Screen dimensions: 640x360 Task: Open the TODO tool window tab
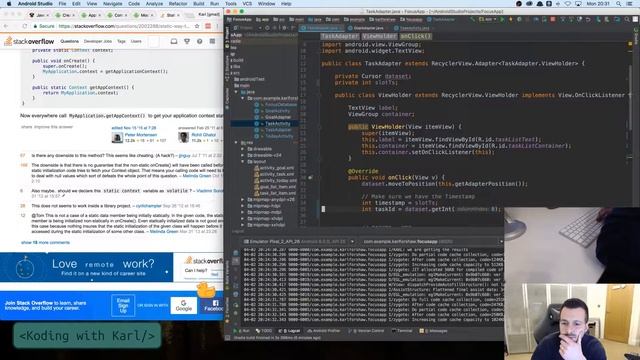264,331
